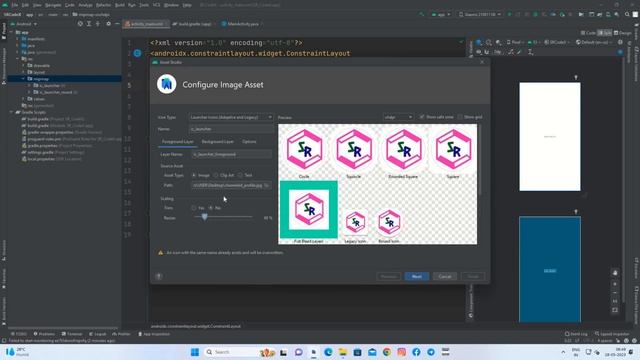Click the green Run app icon
This screenshot has width=640, height=360.
pos(509,14)
